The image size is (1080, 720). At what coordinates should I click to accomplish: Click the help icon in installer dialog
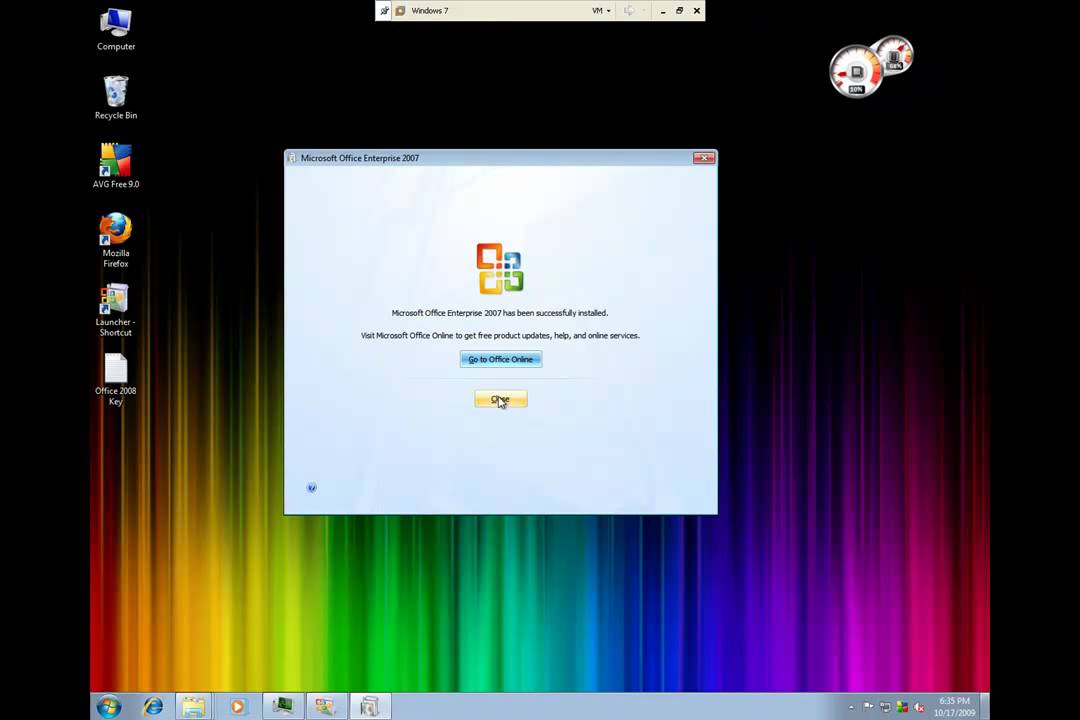coord(311,488)
